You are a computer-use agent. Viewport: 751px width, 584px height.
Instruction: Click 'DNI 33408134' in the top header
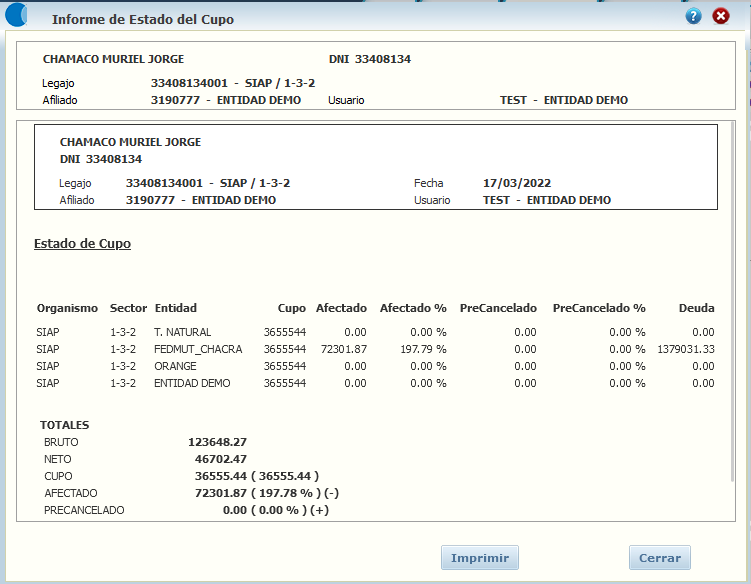click(x=370, y=59)
